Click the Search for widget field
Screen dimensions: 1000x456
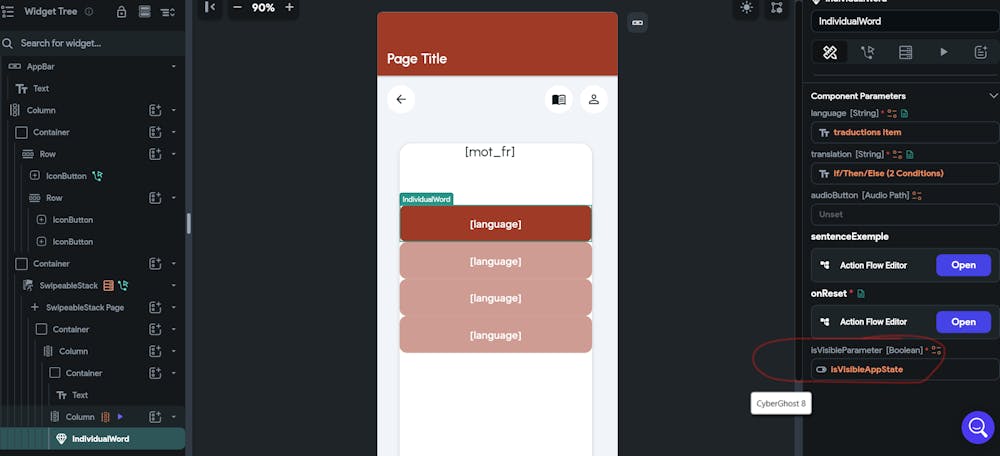point(95,44)
